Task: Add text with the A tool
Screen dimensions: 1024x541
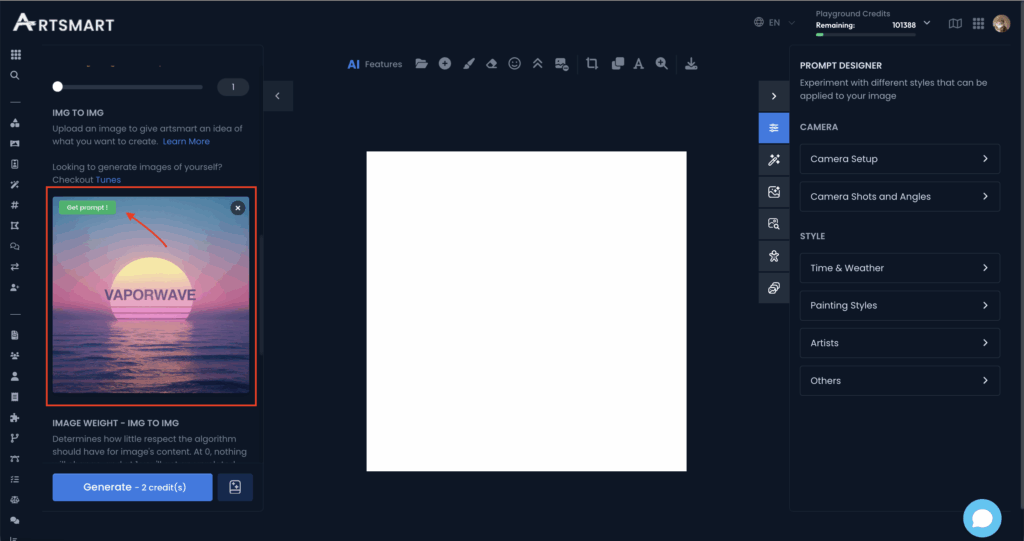Action: coord(638,64)
